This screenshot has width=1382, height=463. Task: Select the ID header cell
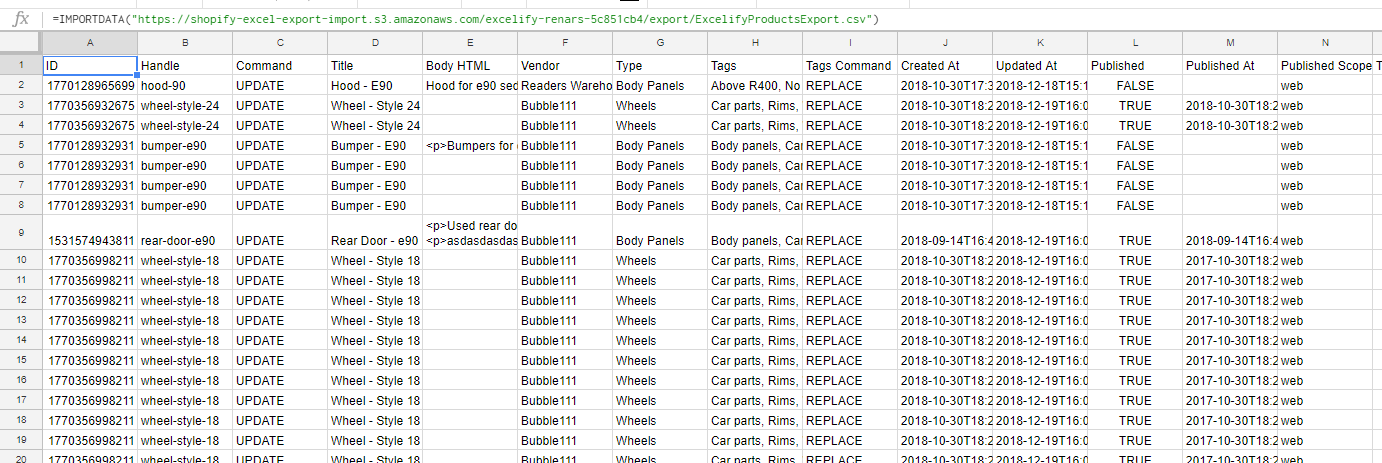(x=90, y=65)
